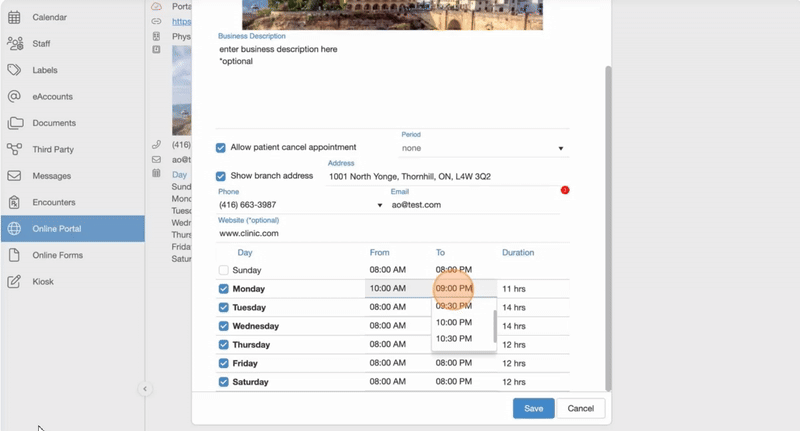Click the Save button
The image size is (800, 431).
pos(533,408)
